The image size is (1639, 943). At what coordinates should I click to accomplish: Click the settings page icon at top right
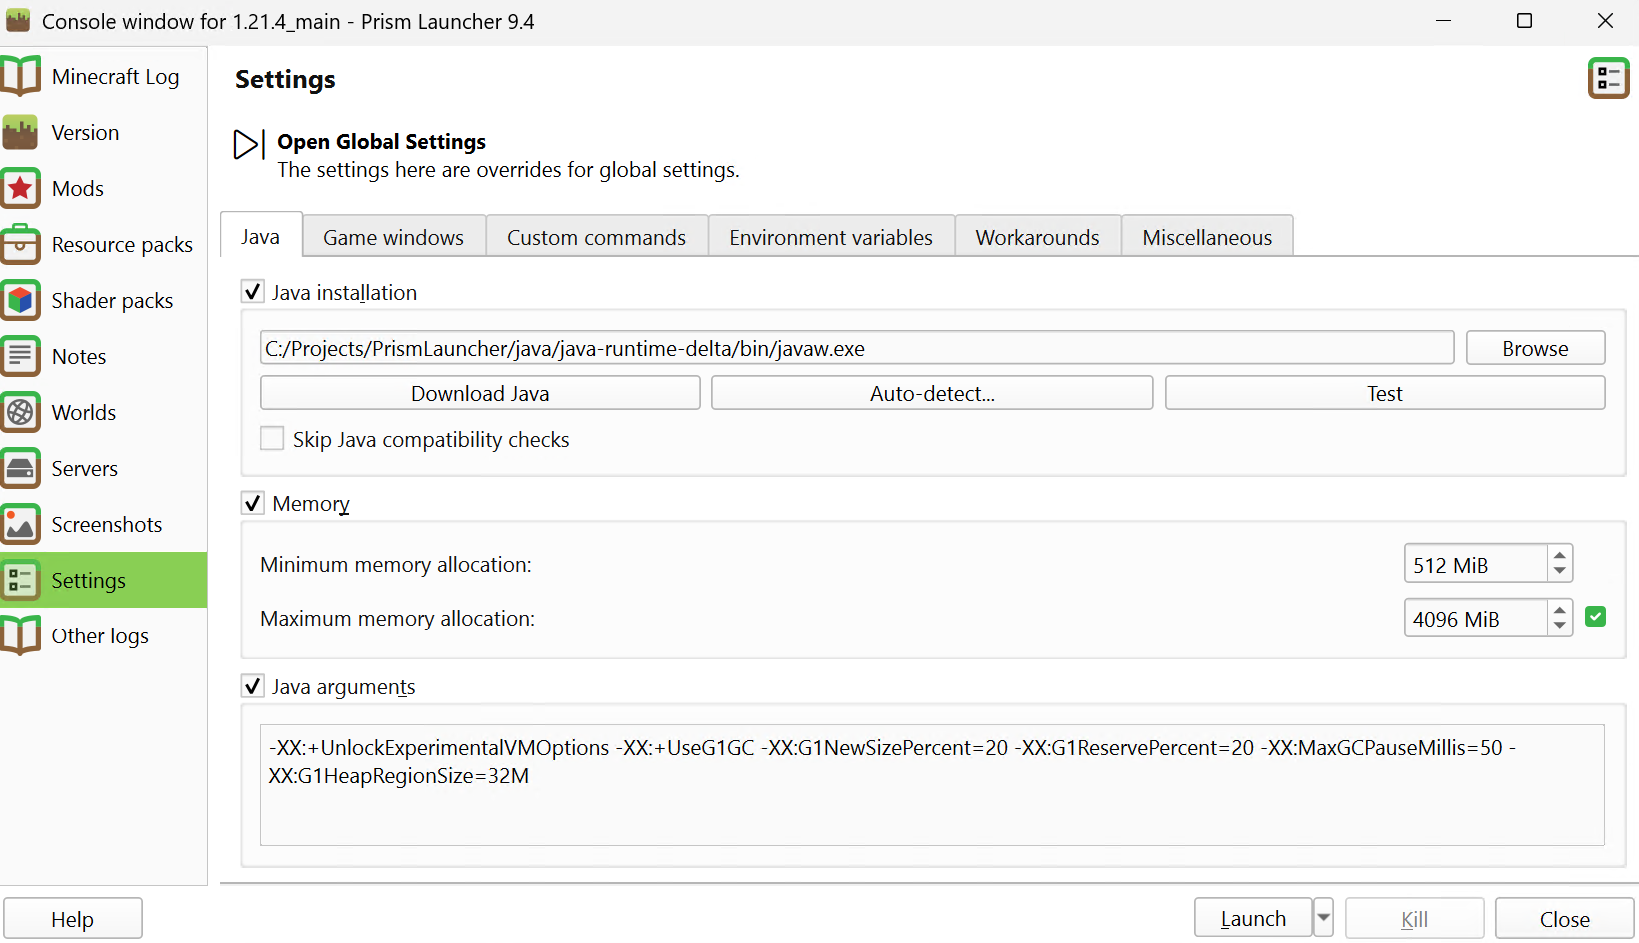(1609, 78)
